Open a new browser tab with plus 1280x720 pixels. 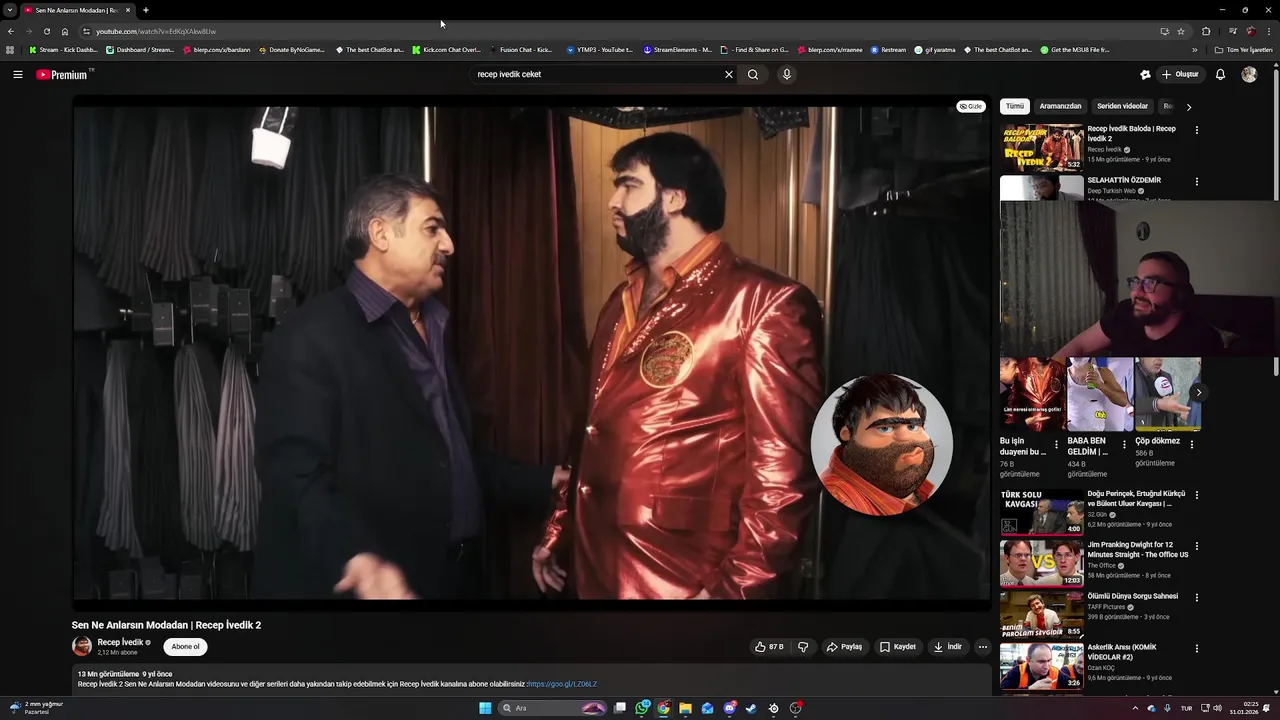pyautogui.click(x=146, y=10)
